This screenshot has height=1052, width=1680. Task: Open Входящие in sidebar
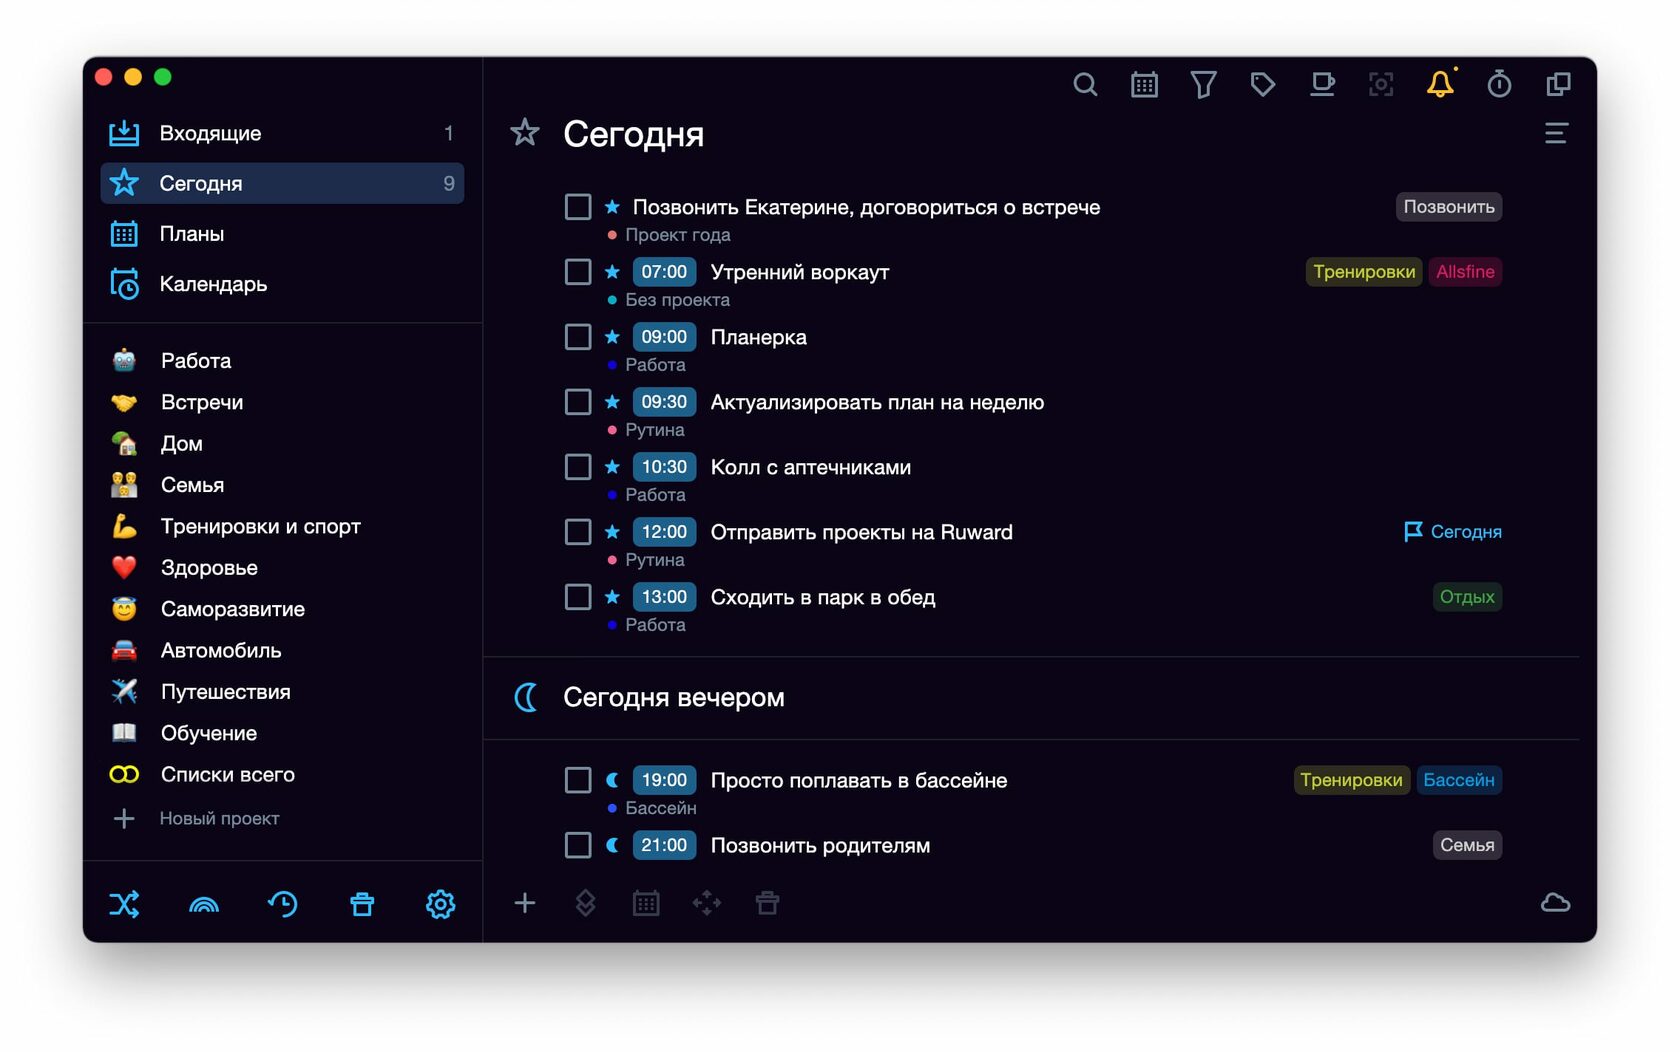coord(282,133)
